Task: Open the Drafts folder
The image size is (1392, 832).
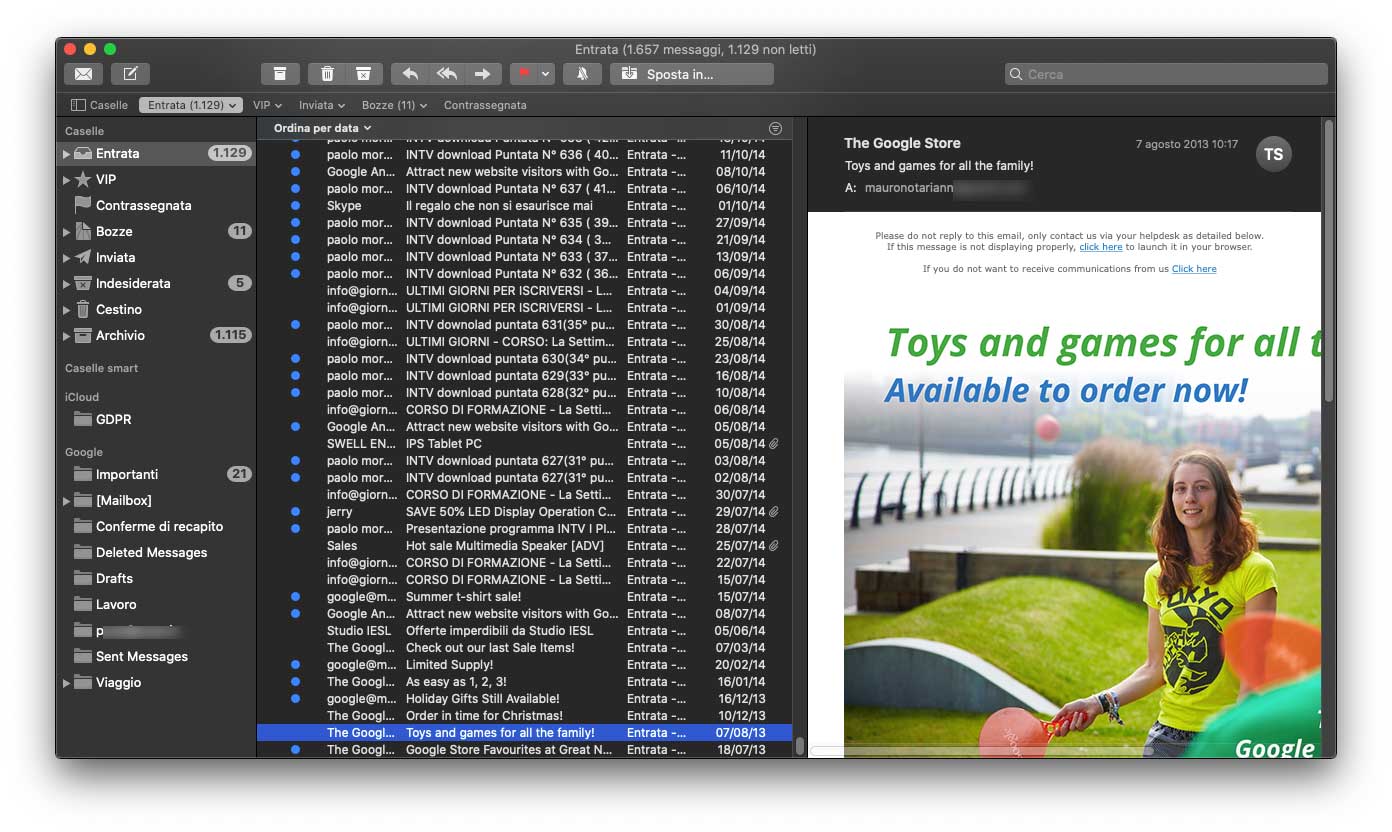Action: 156,578
